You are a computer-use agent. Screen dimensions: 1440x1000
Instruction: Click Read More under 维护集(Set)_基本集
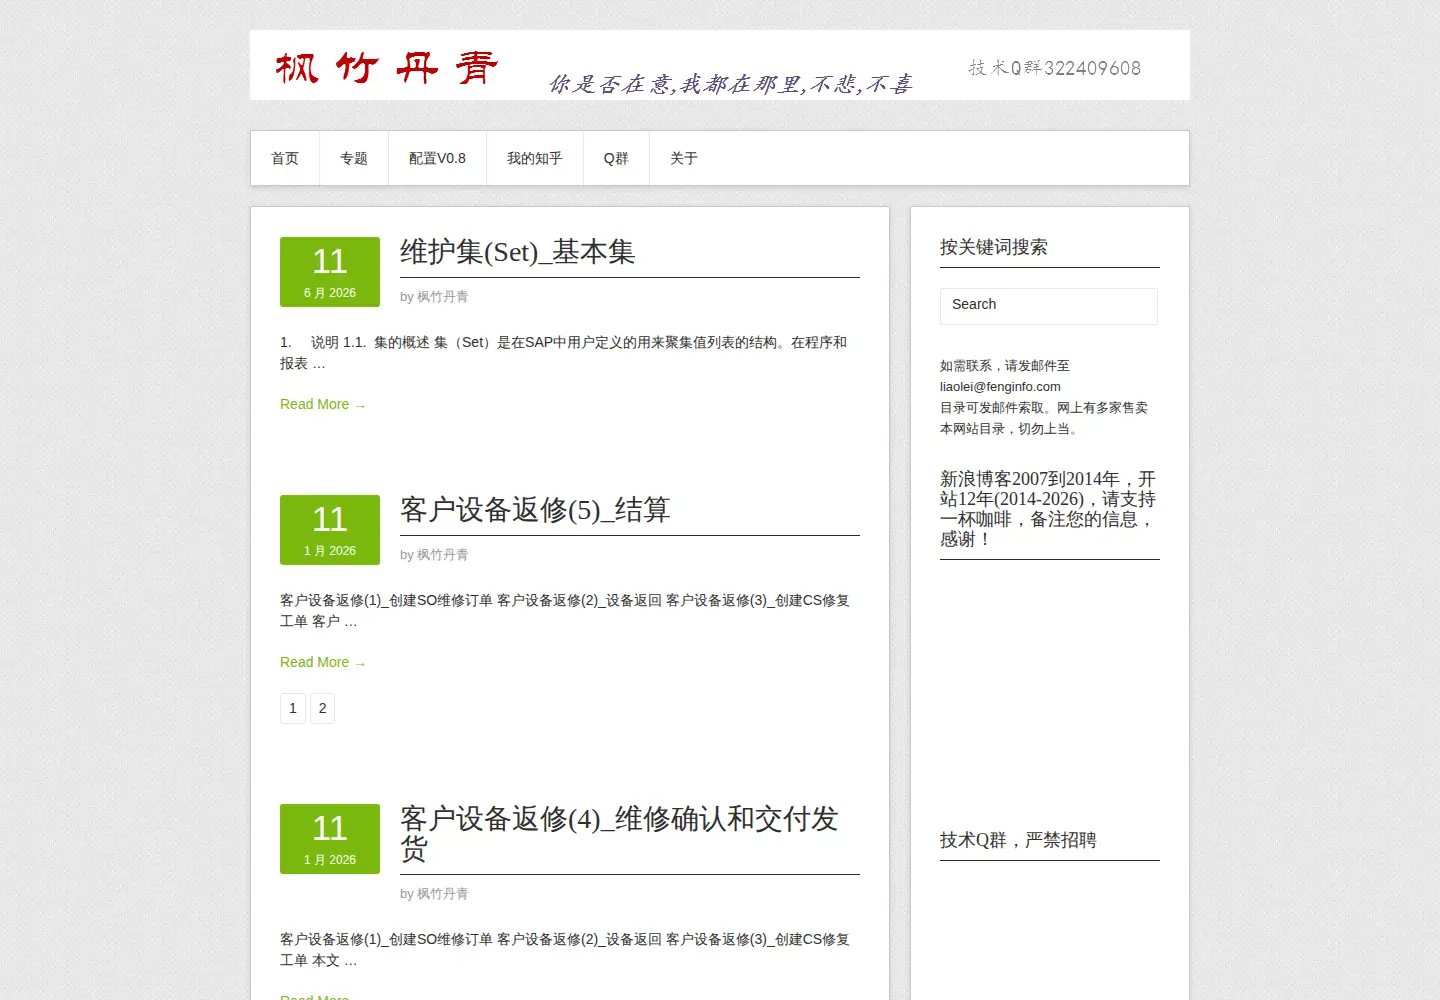(322, 404)
